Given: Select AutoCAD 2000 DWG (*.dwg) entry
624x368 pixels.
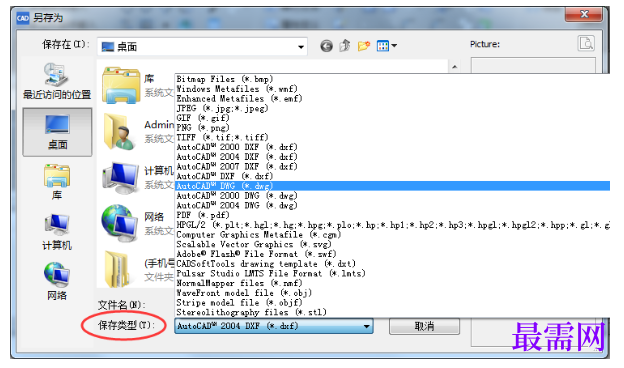Looking at the screenshot, I should (237, 196).
